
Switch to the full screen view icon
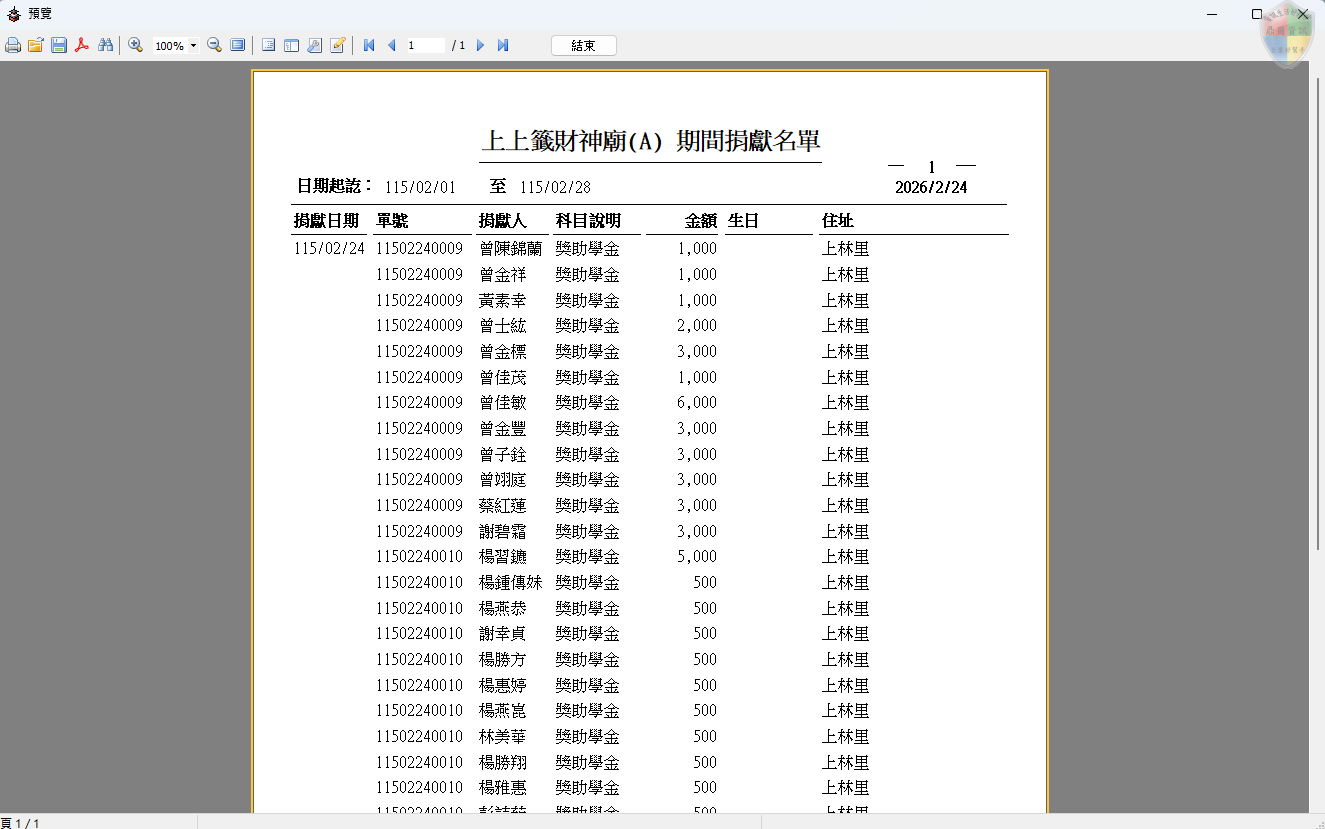(x=237, y=46)
